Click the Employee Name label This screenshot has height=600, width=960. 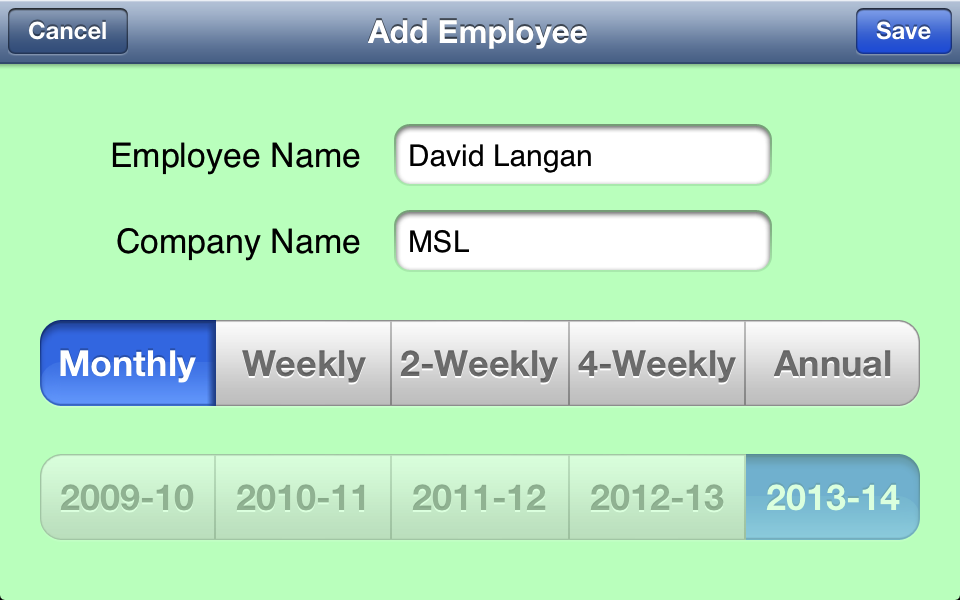[x=235, y=156]
